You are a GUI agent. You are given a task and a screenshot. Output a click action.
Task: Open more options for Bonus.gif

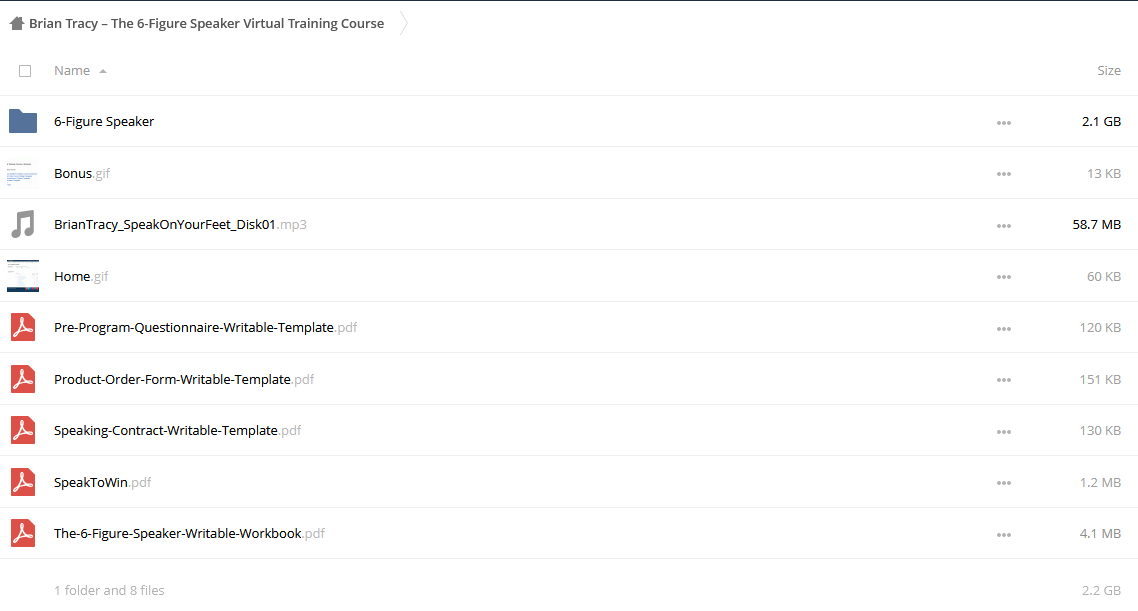coord(1004,174)
